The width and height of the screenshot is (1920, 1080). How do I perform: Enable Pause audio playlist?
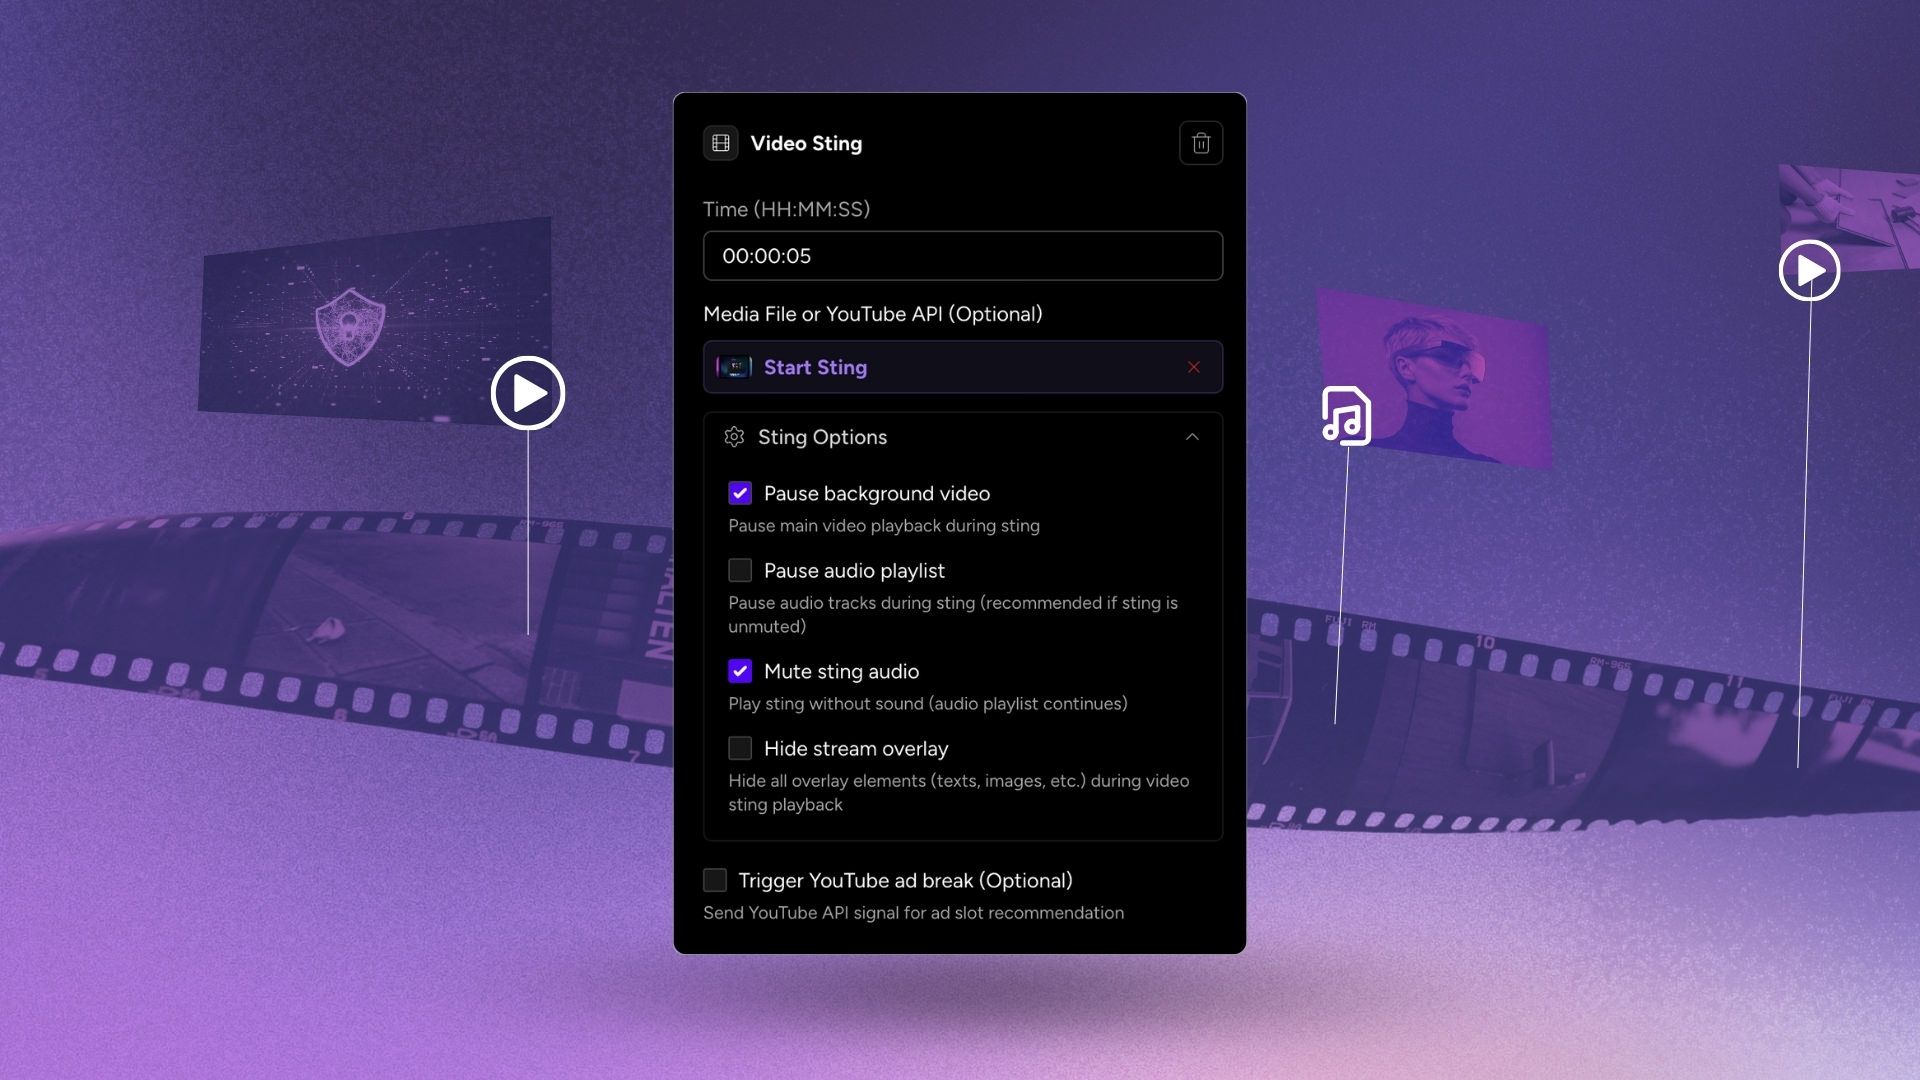(740, 570)
